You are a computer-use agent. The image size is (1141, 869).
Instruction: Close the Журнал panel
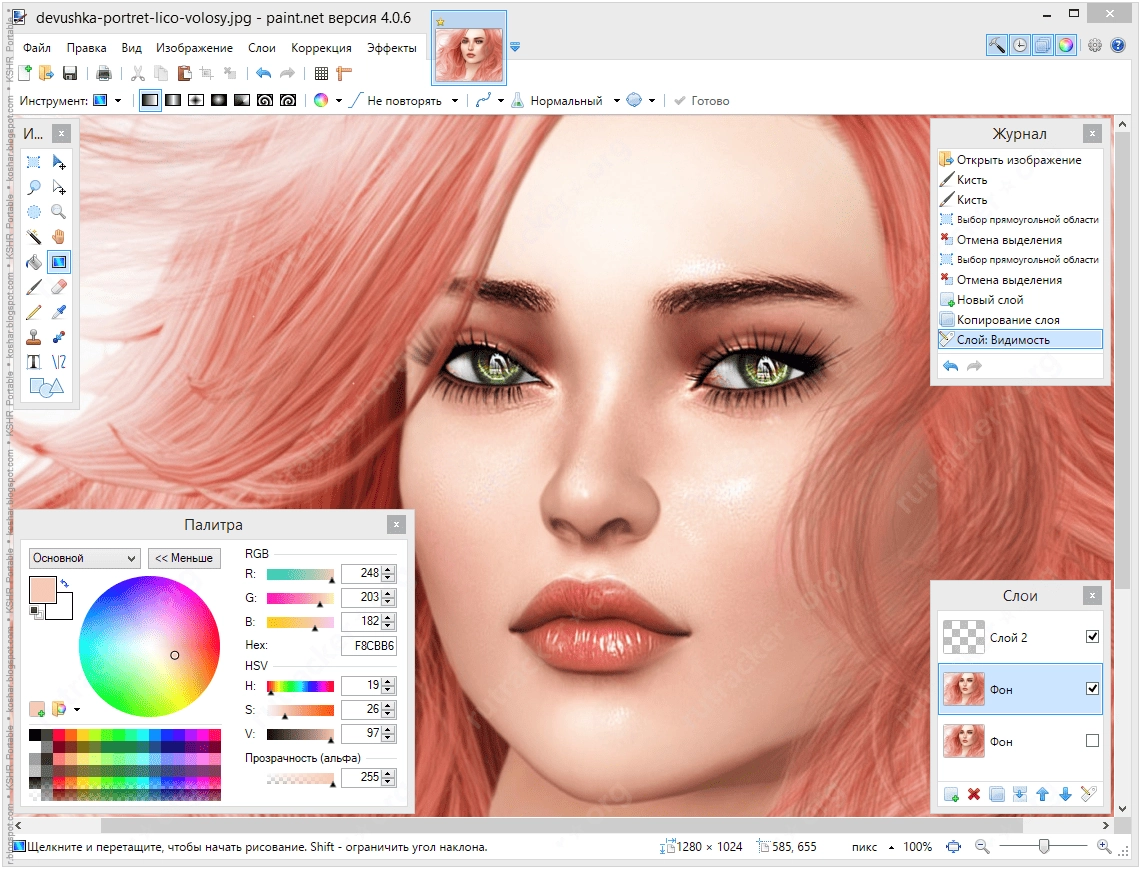pyautogui.click(x=1092, y=133)
